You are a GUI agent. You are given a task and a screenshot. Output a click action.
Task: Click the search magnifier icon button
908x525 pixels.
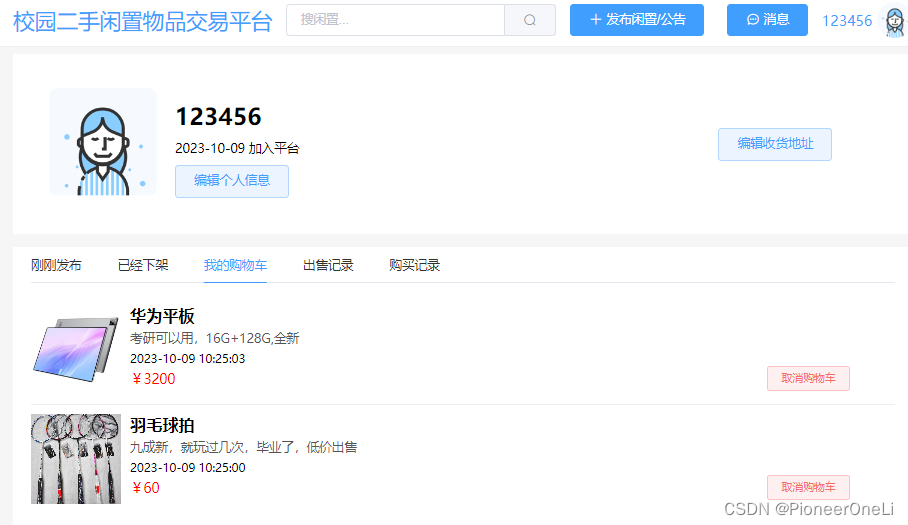[x=530, y=20]
